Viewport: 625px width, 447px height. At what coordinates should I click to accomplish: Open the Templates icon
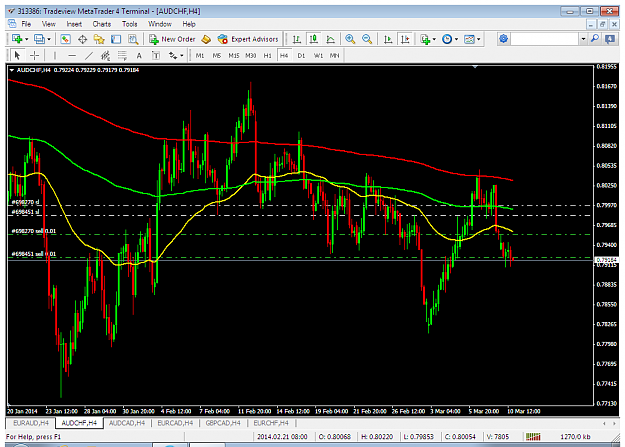(470, 39)
